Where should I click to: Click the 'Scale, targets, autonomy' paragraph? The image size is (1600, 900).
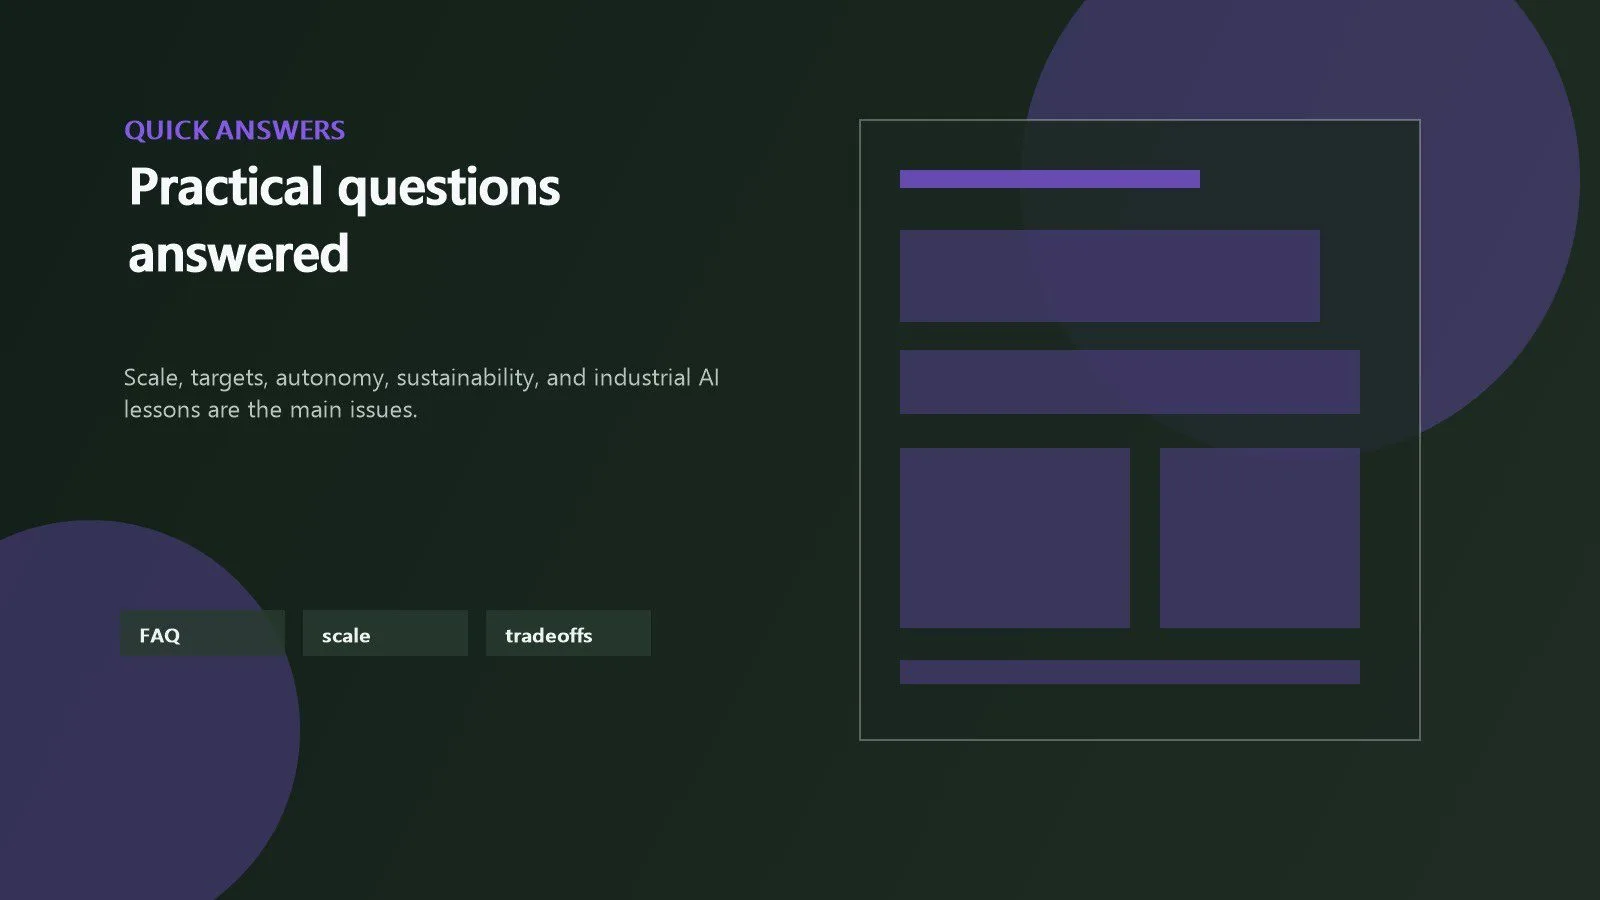pos(421,393)
